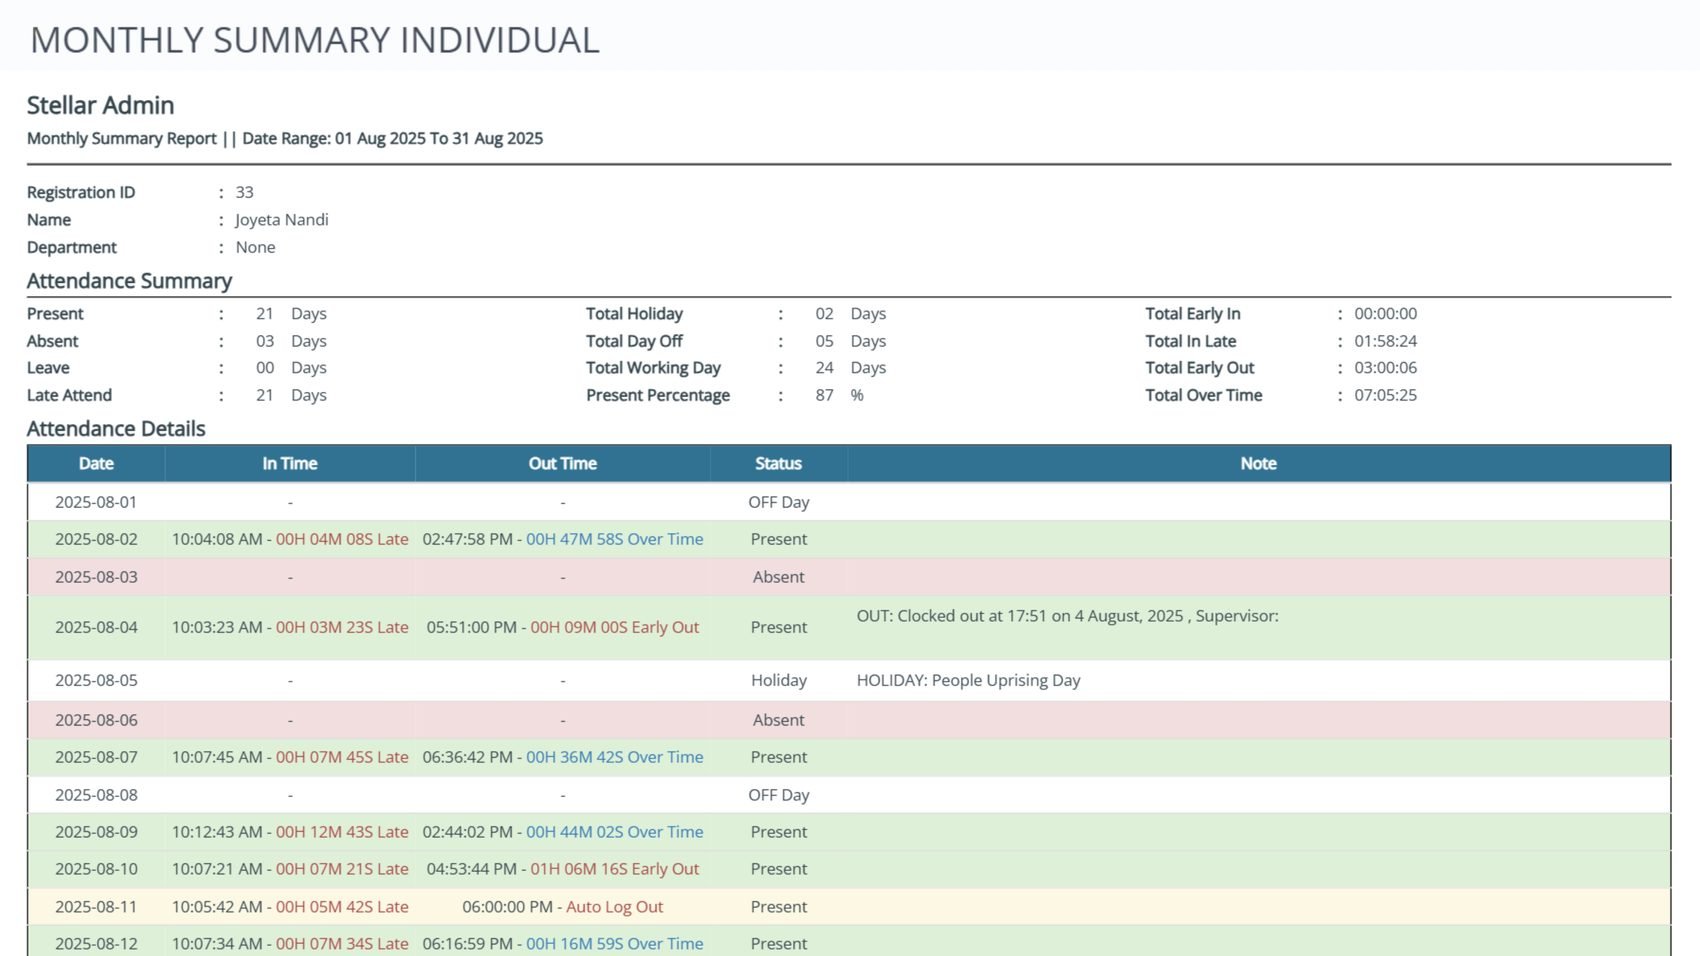Viewport: 1700px width, 956px height.
Task: Click Total Over Time value 07:05:25
Action: tap(1386, 395)
